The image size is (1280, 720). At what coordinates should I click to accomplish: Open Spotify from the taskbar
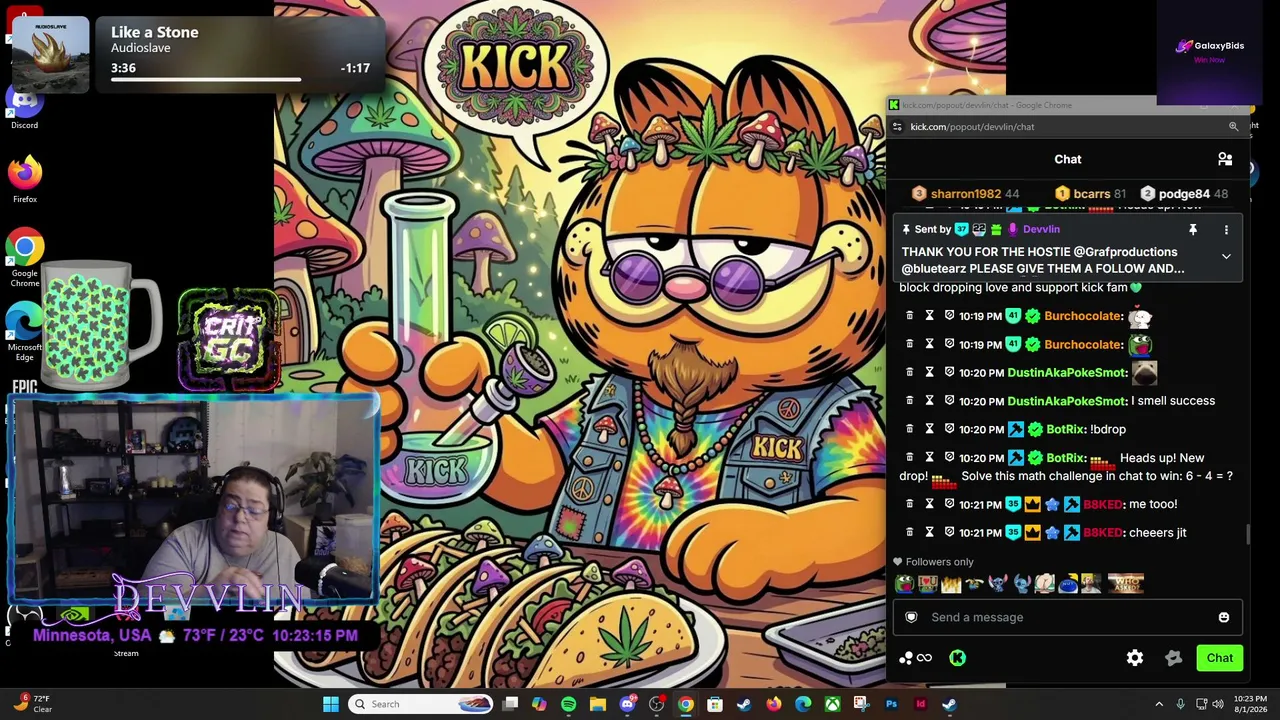(568, 704)
